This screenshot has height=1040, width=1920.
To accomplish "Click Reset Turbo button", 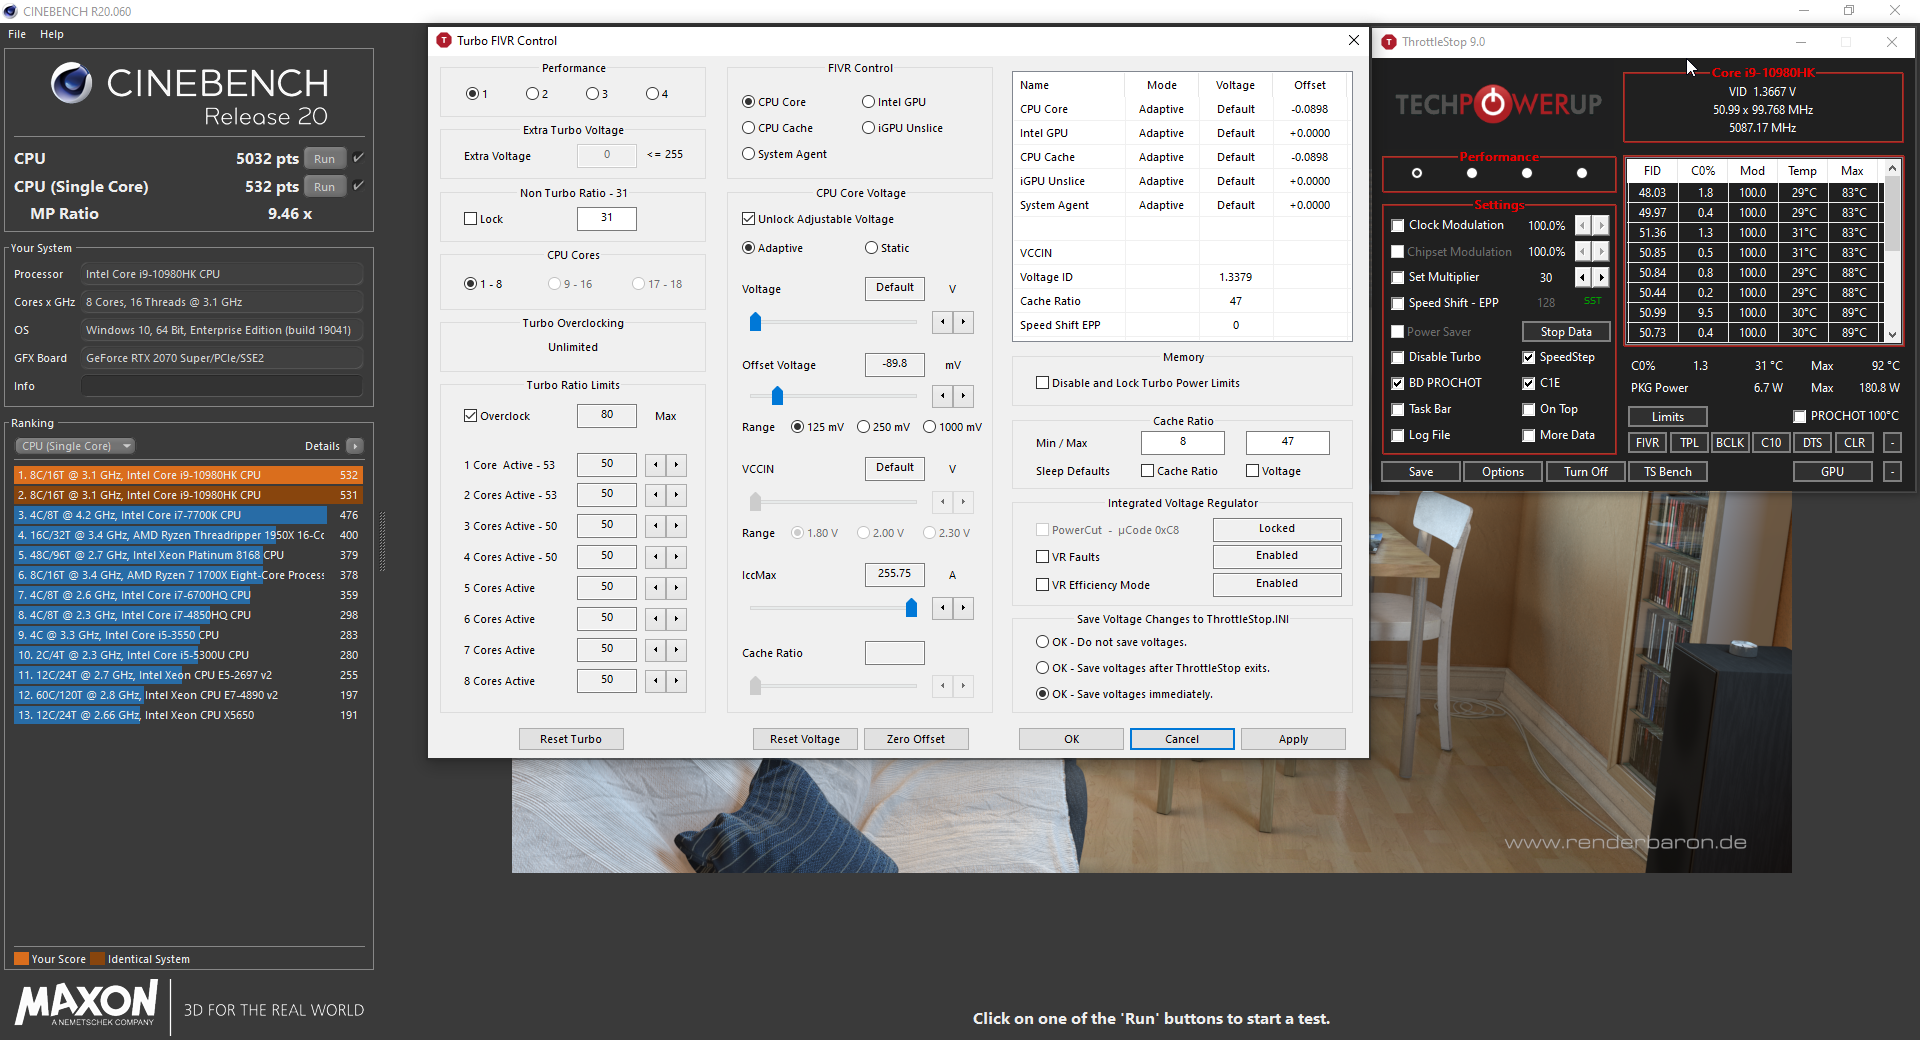I will coord(571,739).
